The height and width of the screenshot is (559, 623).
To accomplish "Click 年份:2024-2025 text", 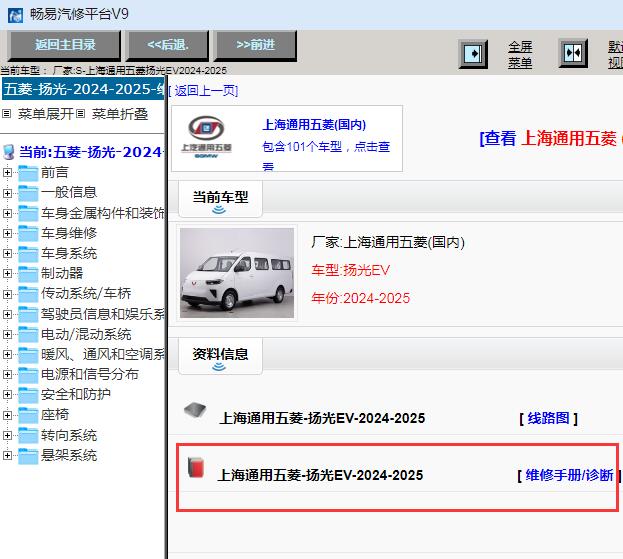I will [360, 298].
